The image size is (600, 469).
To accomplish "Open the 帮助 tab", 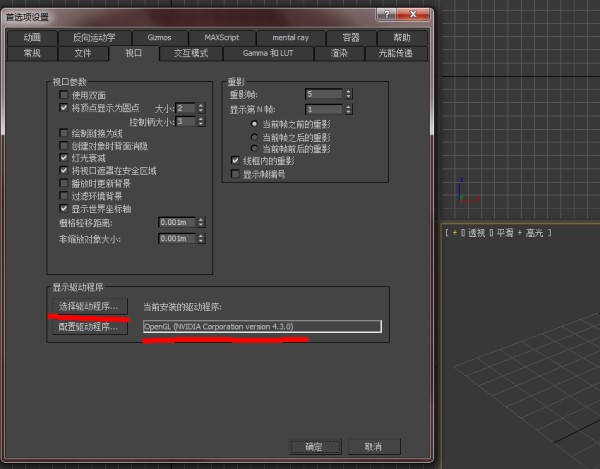I will pyautogui.click(x=402, y=37).
